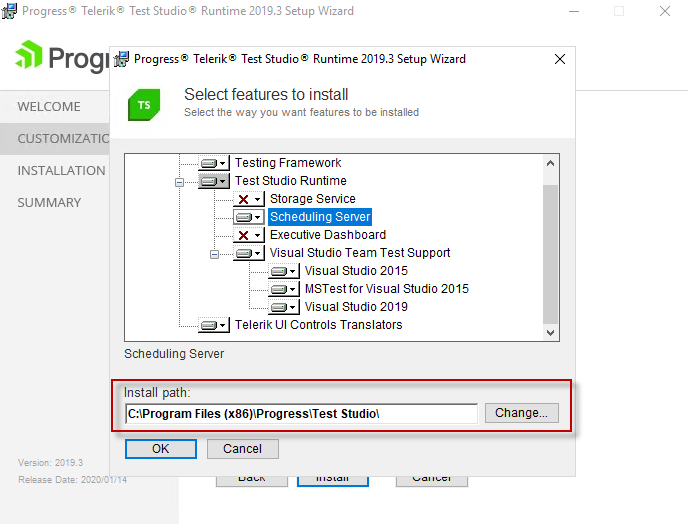Screen dimensions: 688x524
Task: Select the Visual Studio 2015 feature label
Action: [x=356, y=271]
